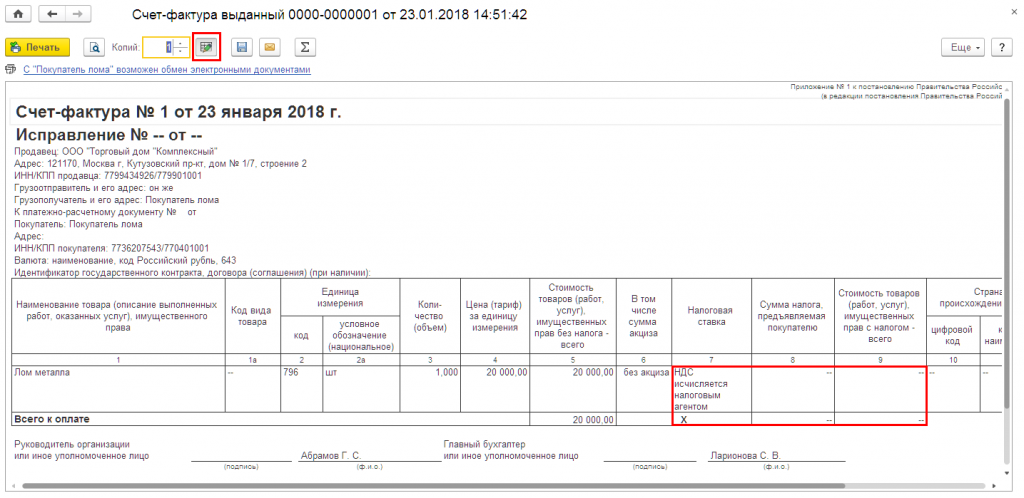
Task: Select the Покупатель: Покупатель лома line
Action: (78, 224)
